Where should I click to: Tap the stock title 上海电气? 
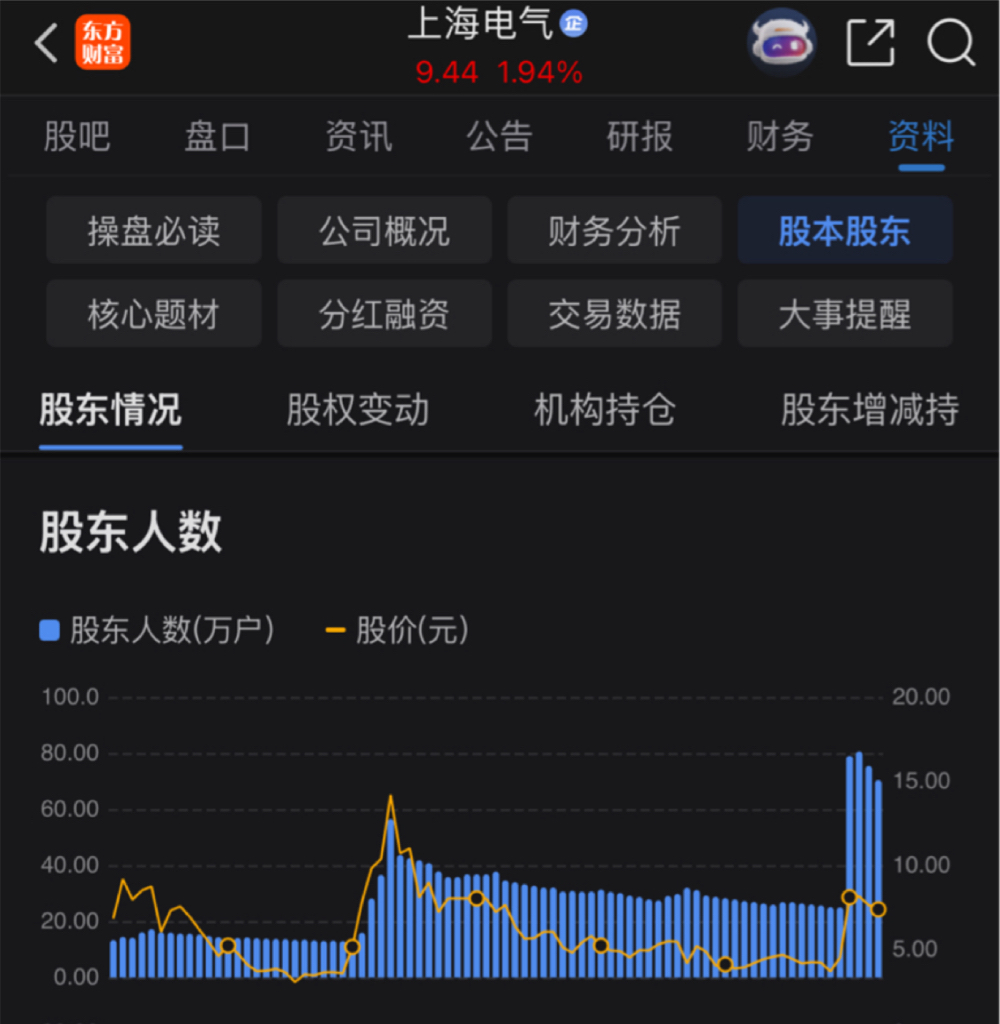481,24
